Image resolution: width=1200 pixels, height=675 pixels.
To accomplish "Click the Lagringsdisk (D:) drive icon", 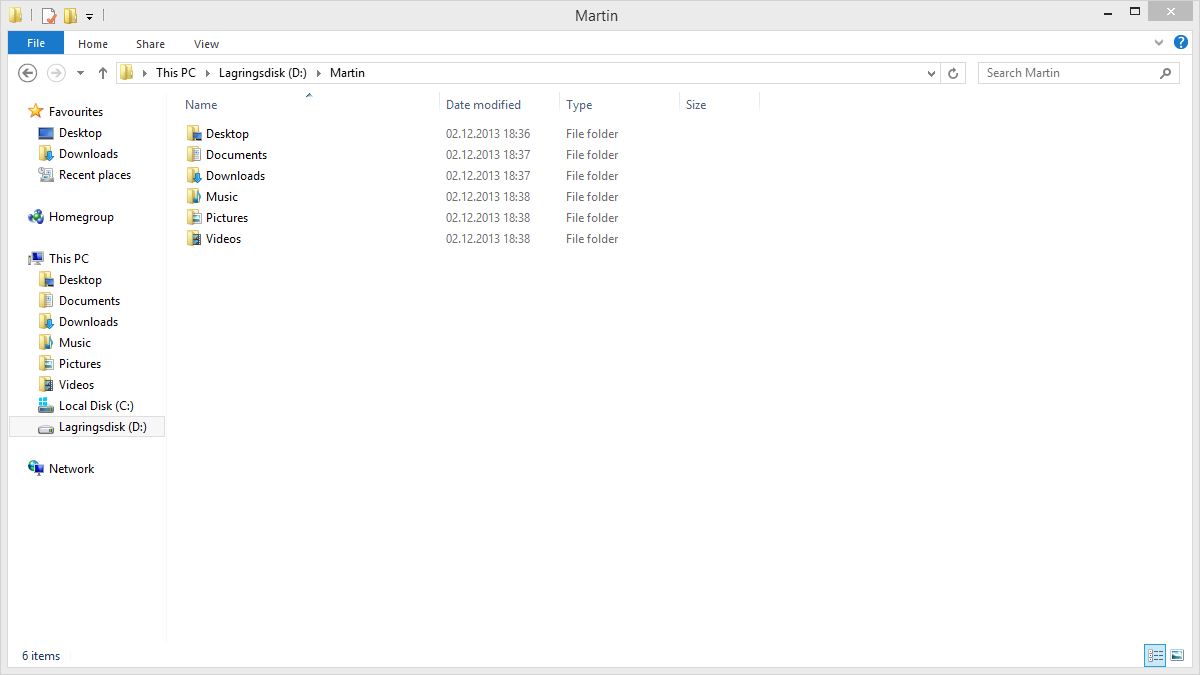I will point(46,428).
